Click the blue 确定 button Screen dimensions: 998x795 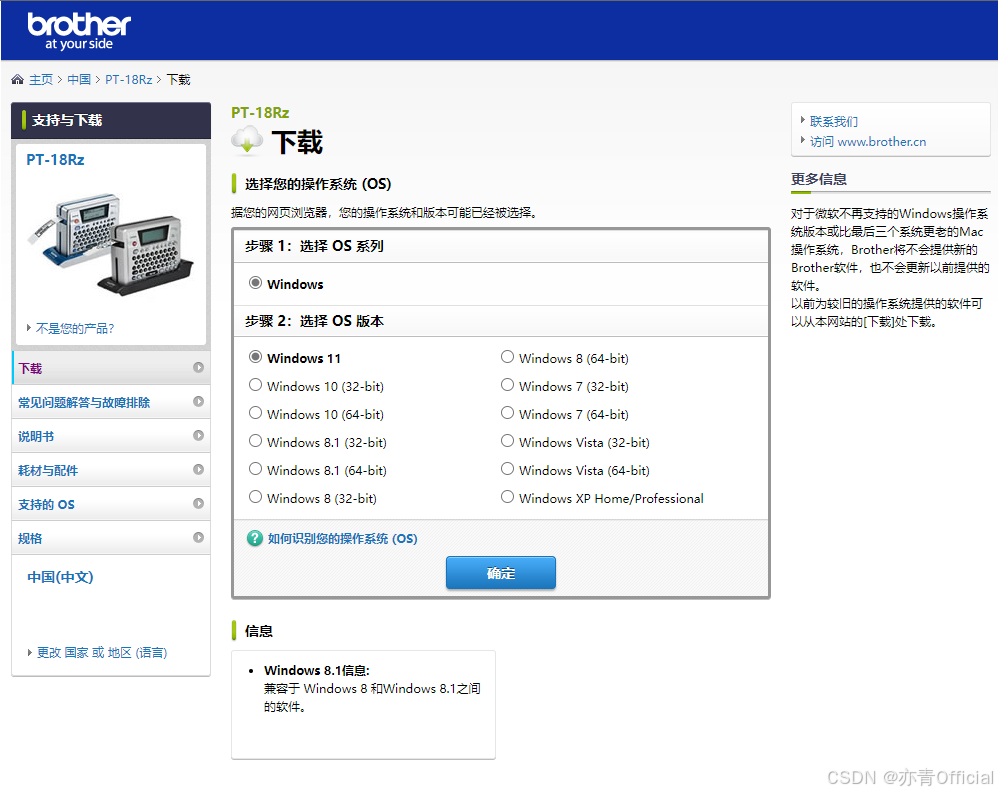(501, 573)
